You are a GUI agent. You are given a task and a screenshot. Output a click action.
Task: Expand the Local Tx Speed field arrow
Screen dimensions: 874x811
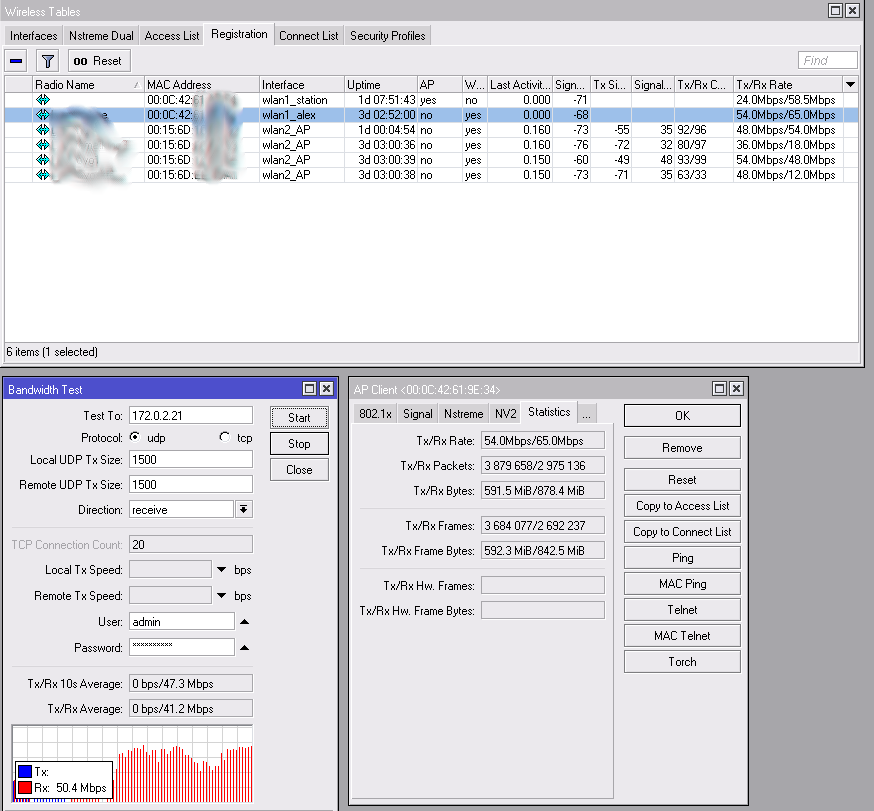coord(221,570)
